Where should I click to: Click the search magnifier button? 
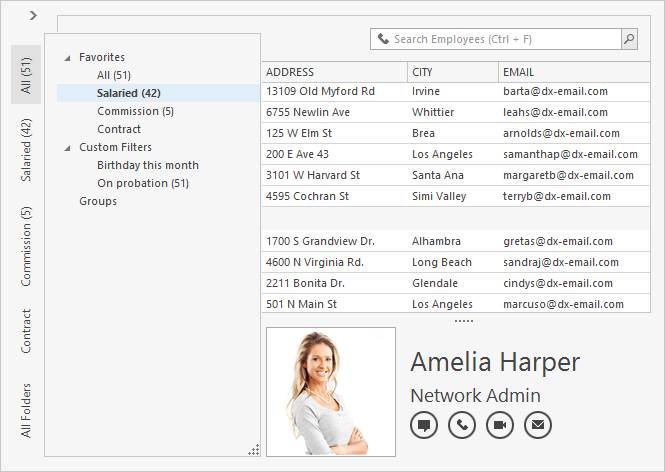[x=629, y=39]
